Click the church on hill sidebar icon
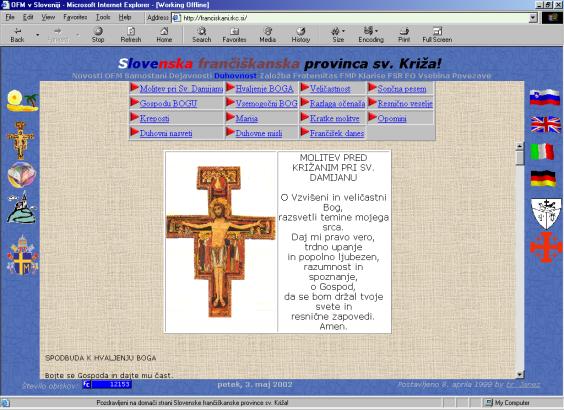 (22, 208)
